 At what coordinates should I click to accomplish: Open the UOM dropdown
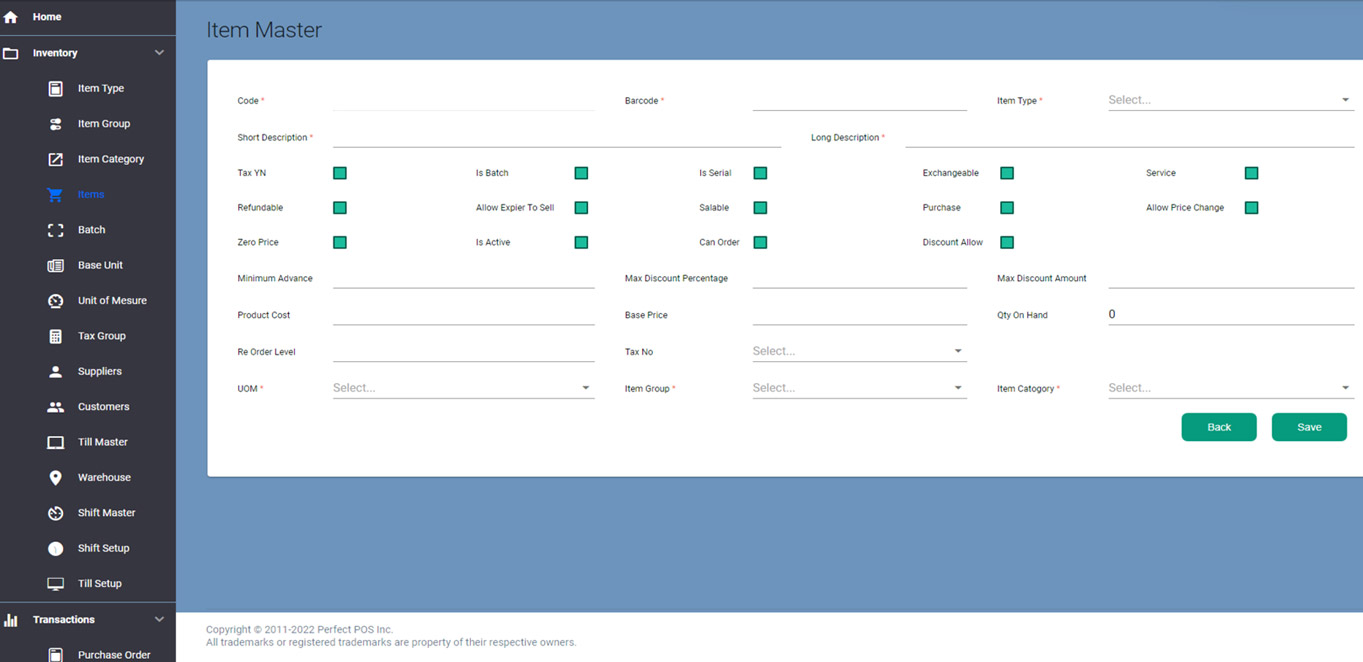[x=463, y=388]
